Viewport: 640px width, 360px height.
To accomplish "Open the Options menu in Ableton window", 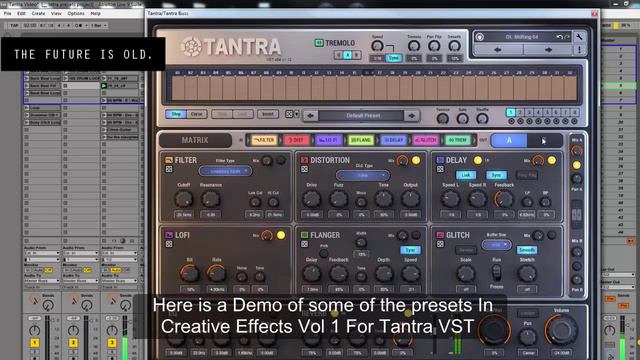I will 76,13.
